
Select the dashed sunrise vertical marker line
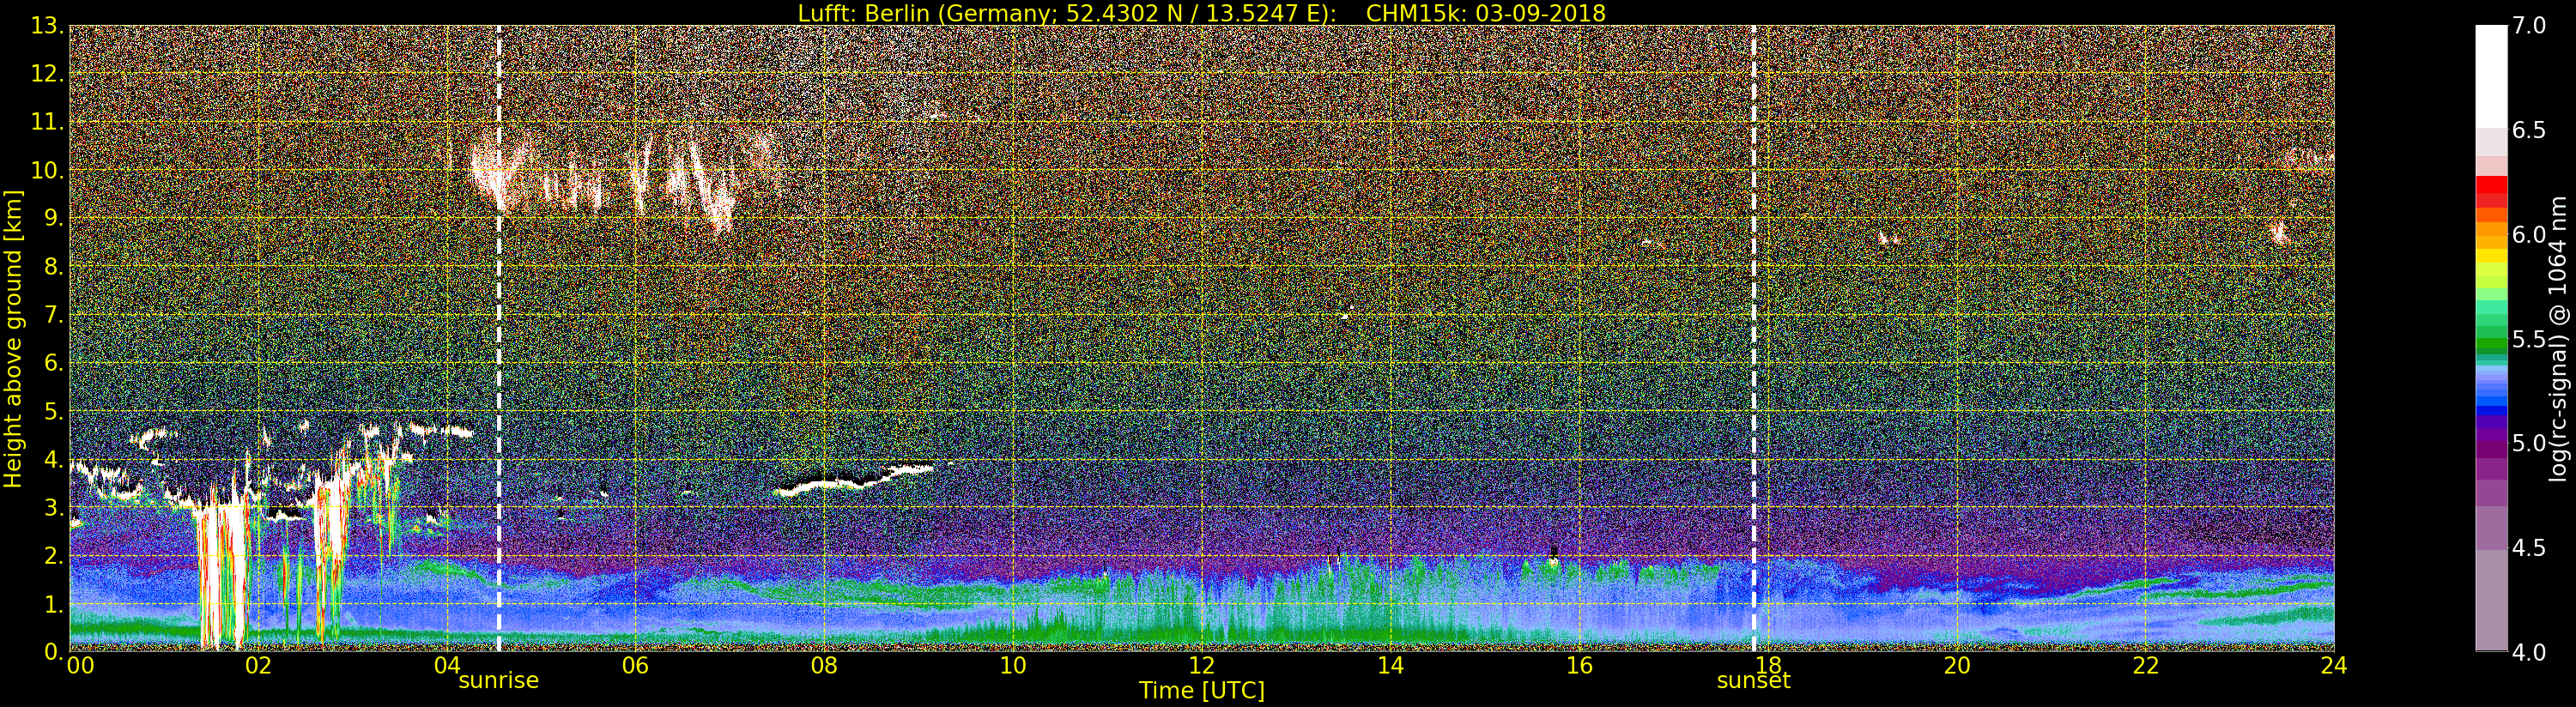click(499, 338)
